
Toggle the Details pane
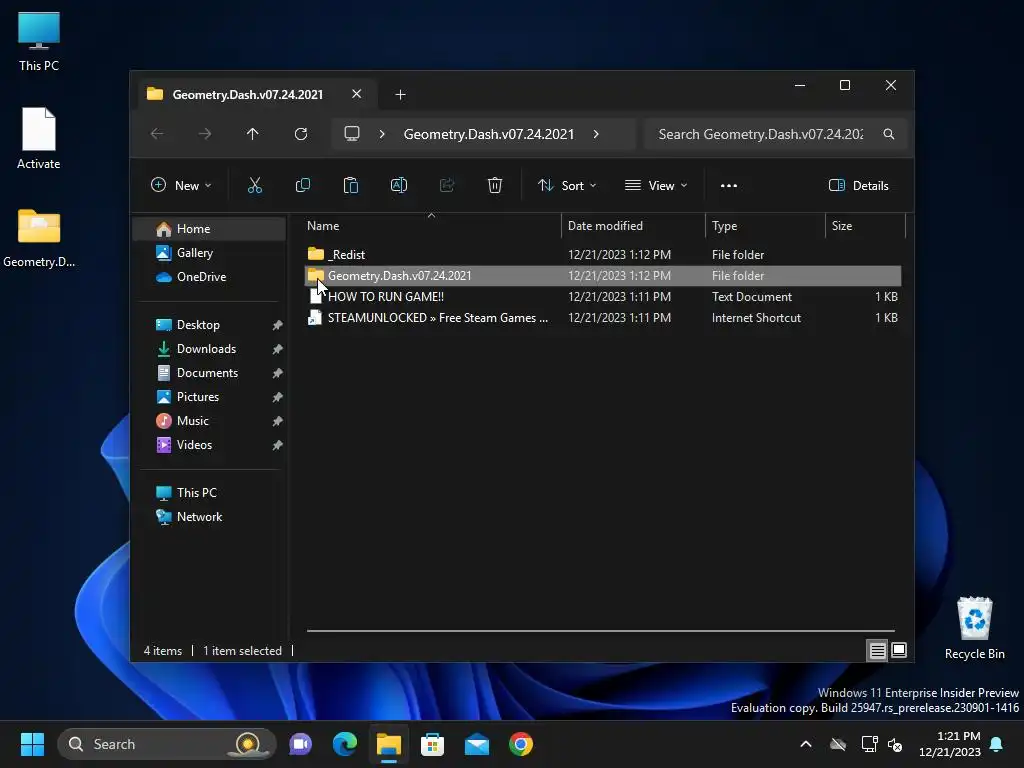pyautogui.click(x=859, y=185)
